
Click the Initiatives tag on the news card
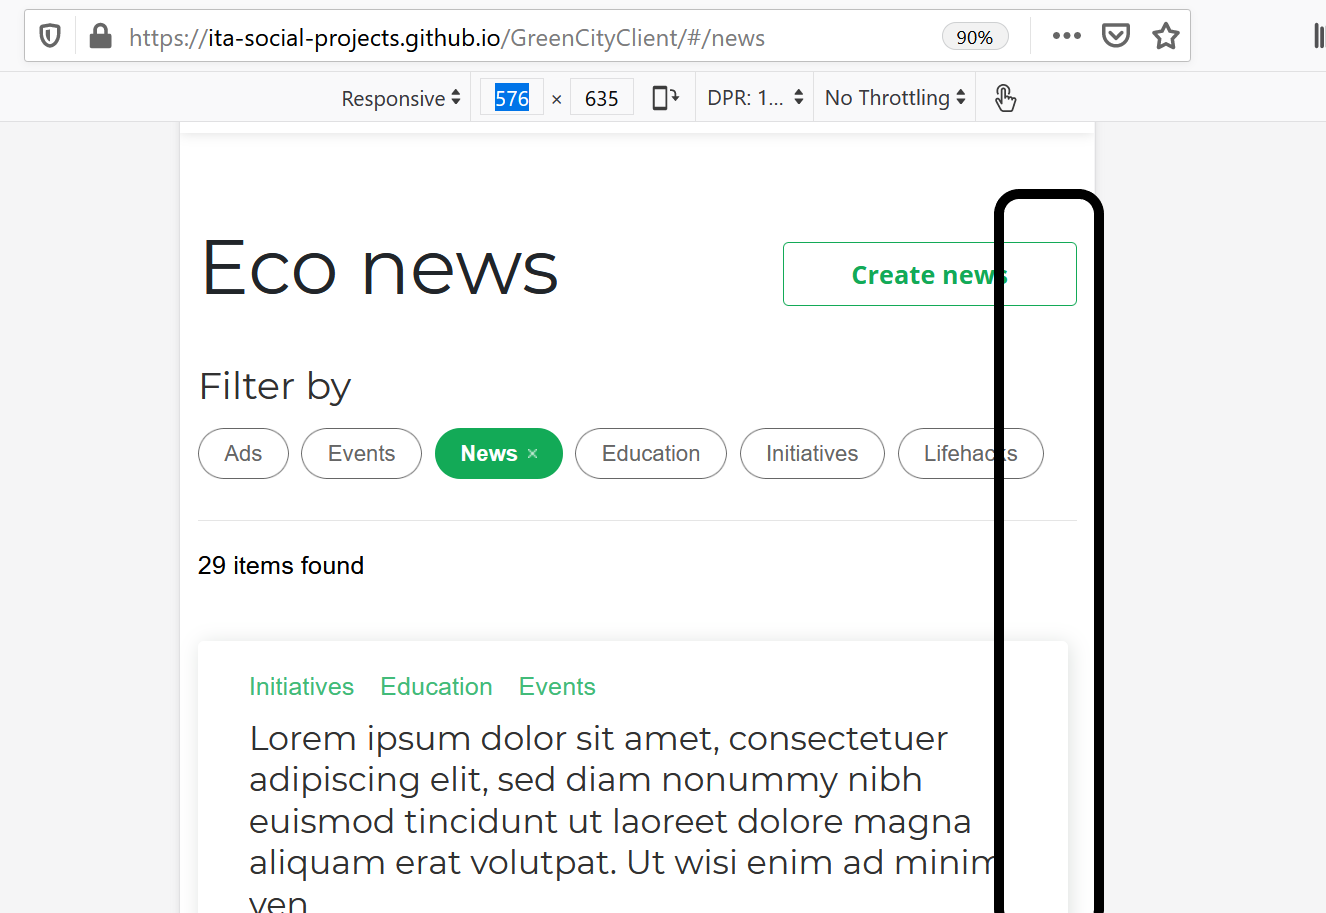click(301, 687)
